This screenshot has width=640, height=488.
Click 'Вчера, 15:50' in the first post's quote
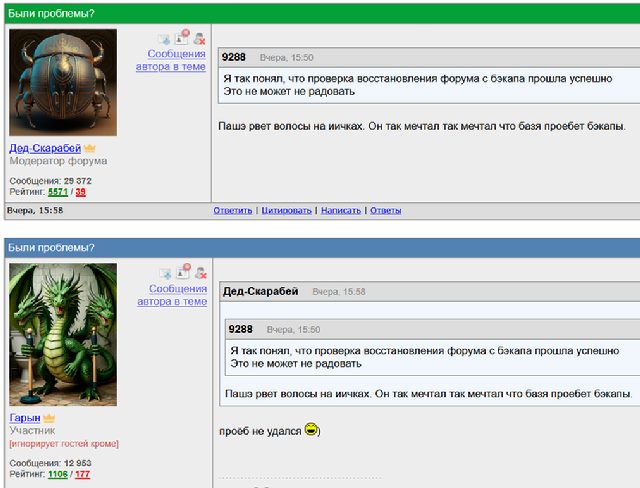(x=287, y=58)
